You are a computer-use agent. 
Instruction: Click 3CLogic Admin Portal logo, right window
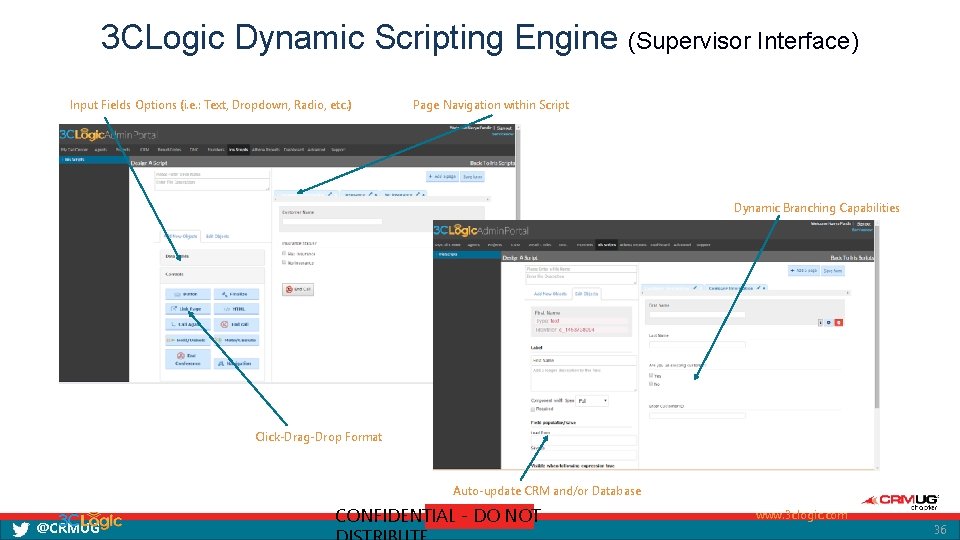pos(481,230)
